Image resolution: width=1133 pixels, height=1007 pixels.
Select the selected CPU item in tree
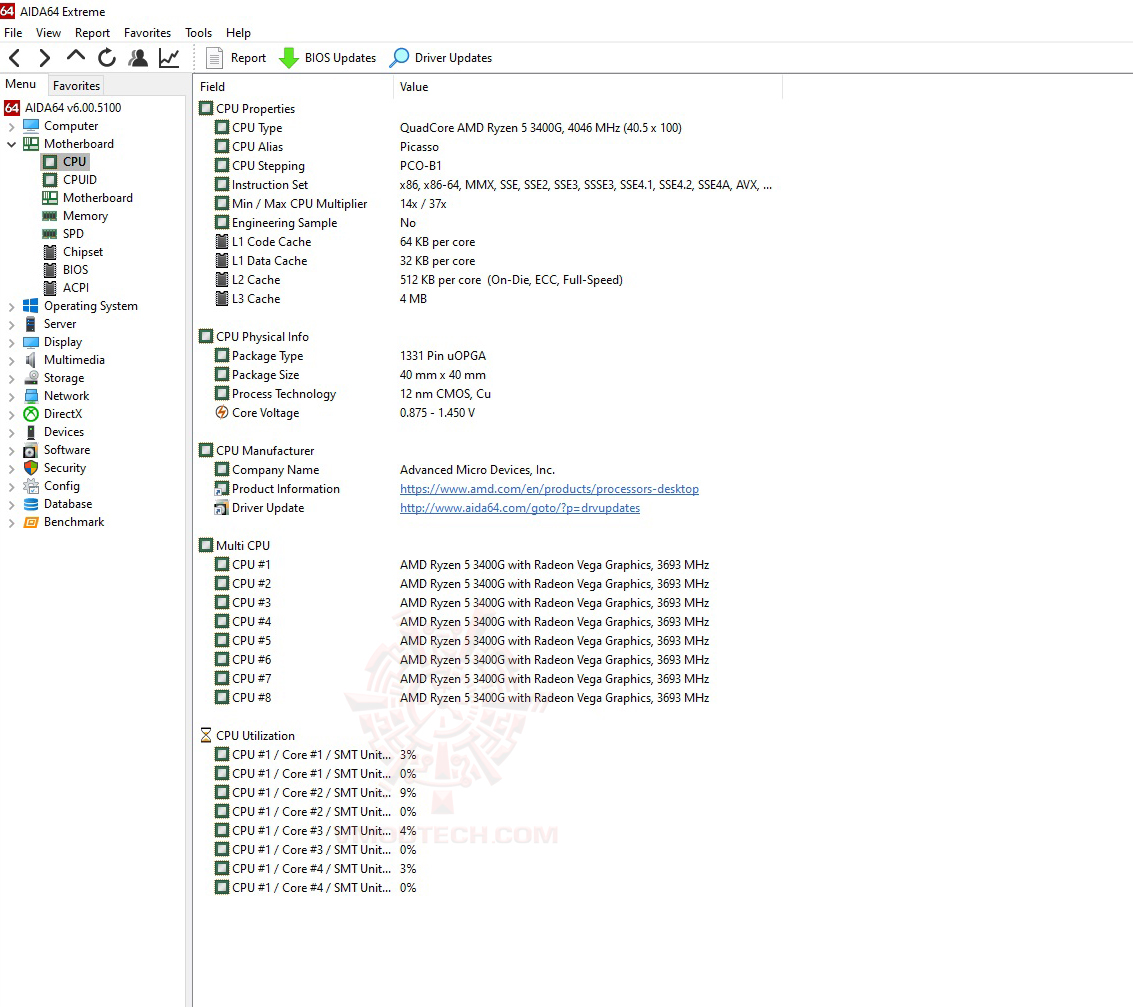(x=65, y=161)
